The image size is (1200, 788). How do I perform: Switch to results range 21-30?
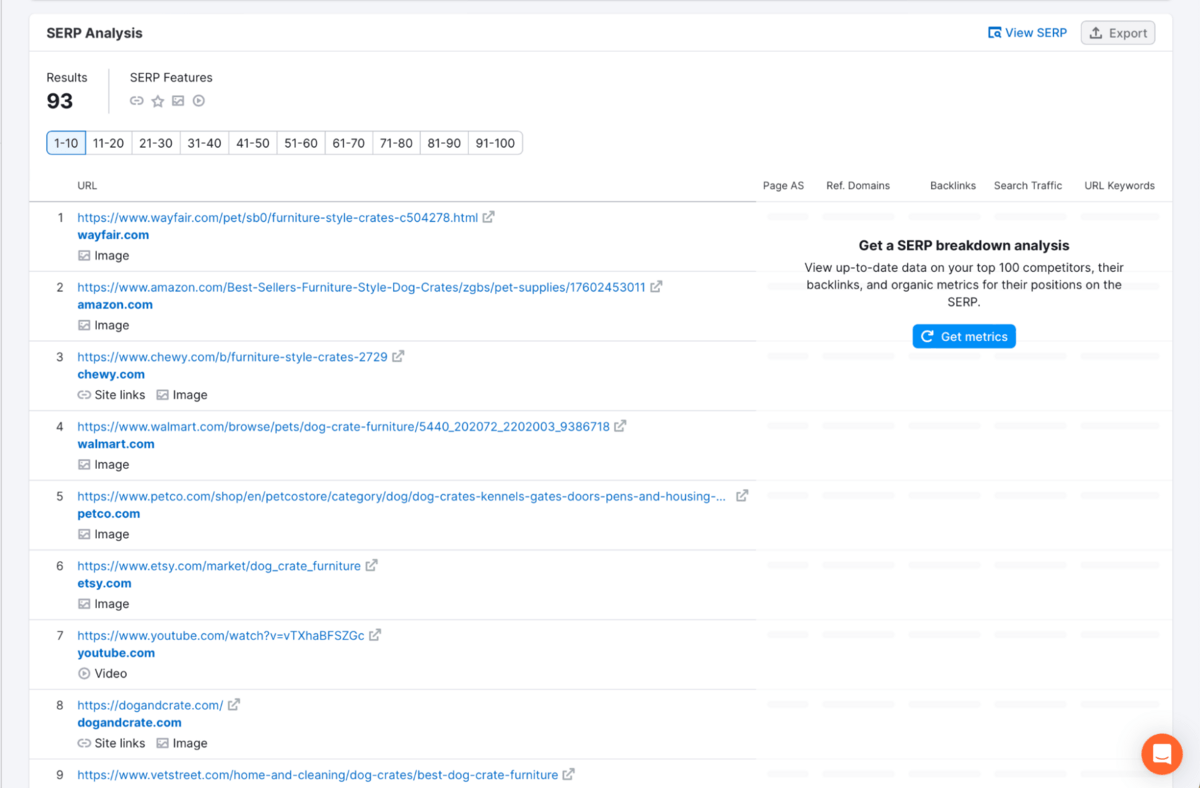tap(156, 143)
